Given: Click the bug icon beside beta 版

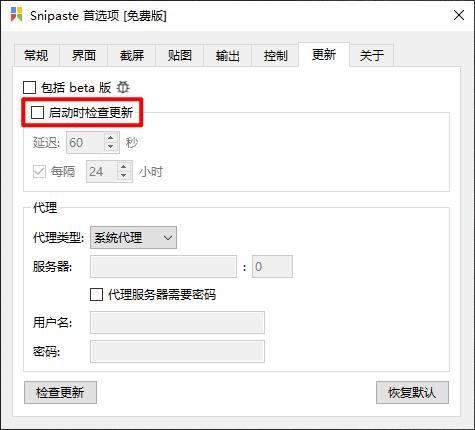Looking at the screenshot, I should click(x=123, y=87).
